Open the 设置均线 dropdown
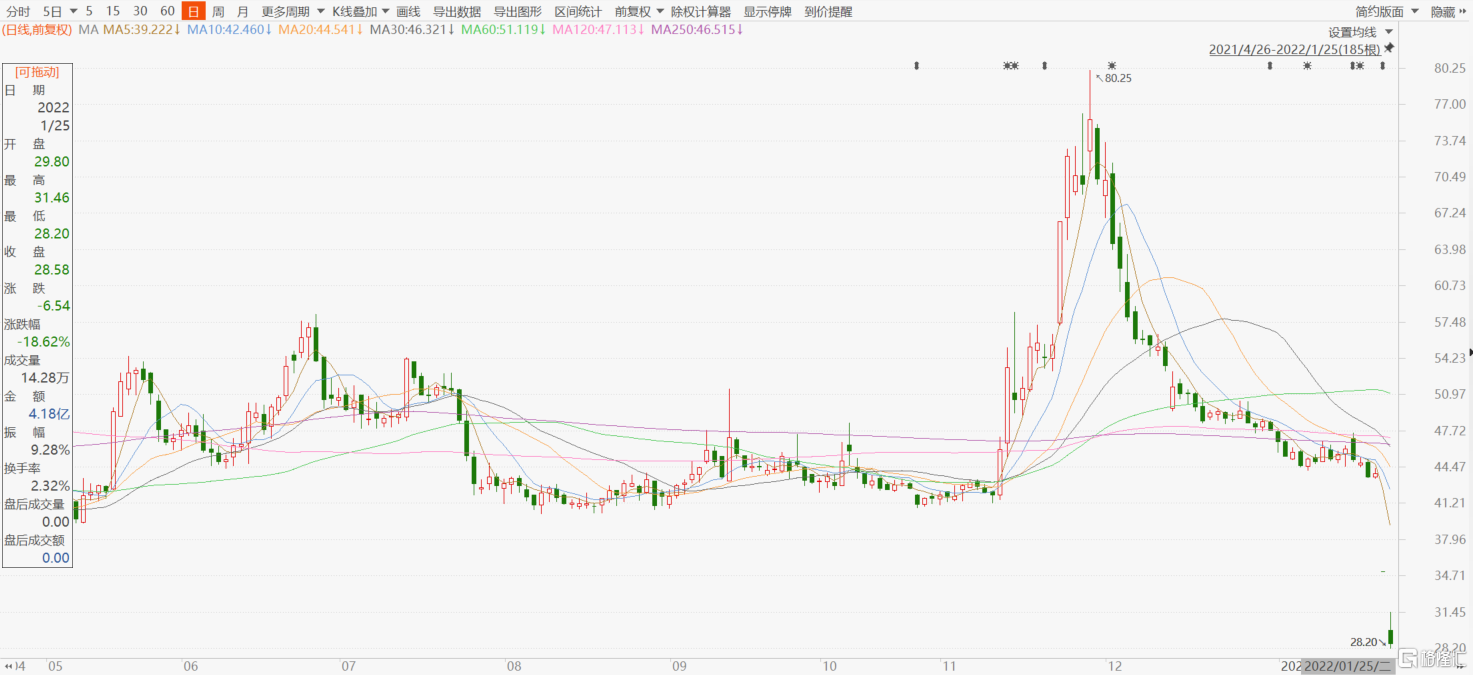The width and height of the screenshot is (1473, 675). [1359, 32]
